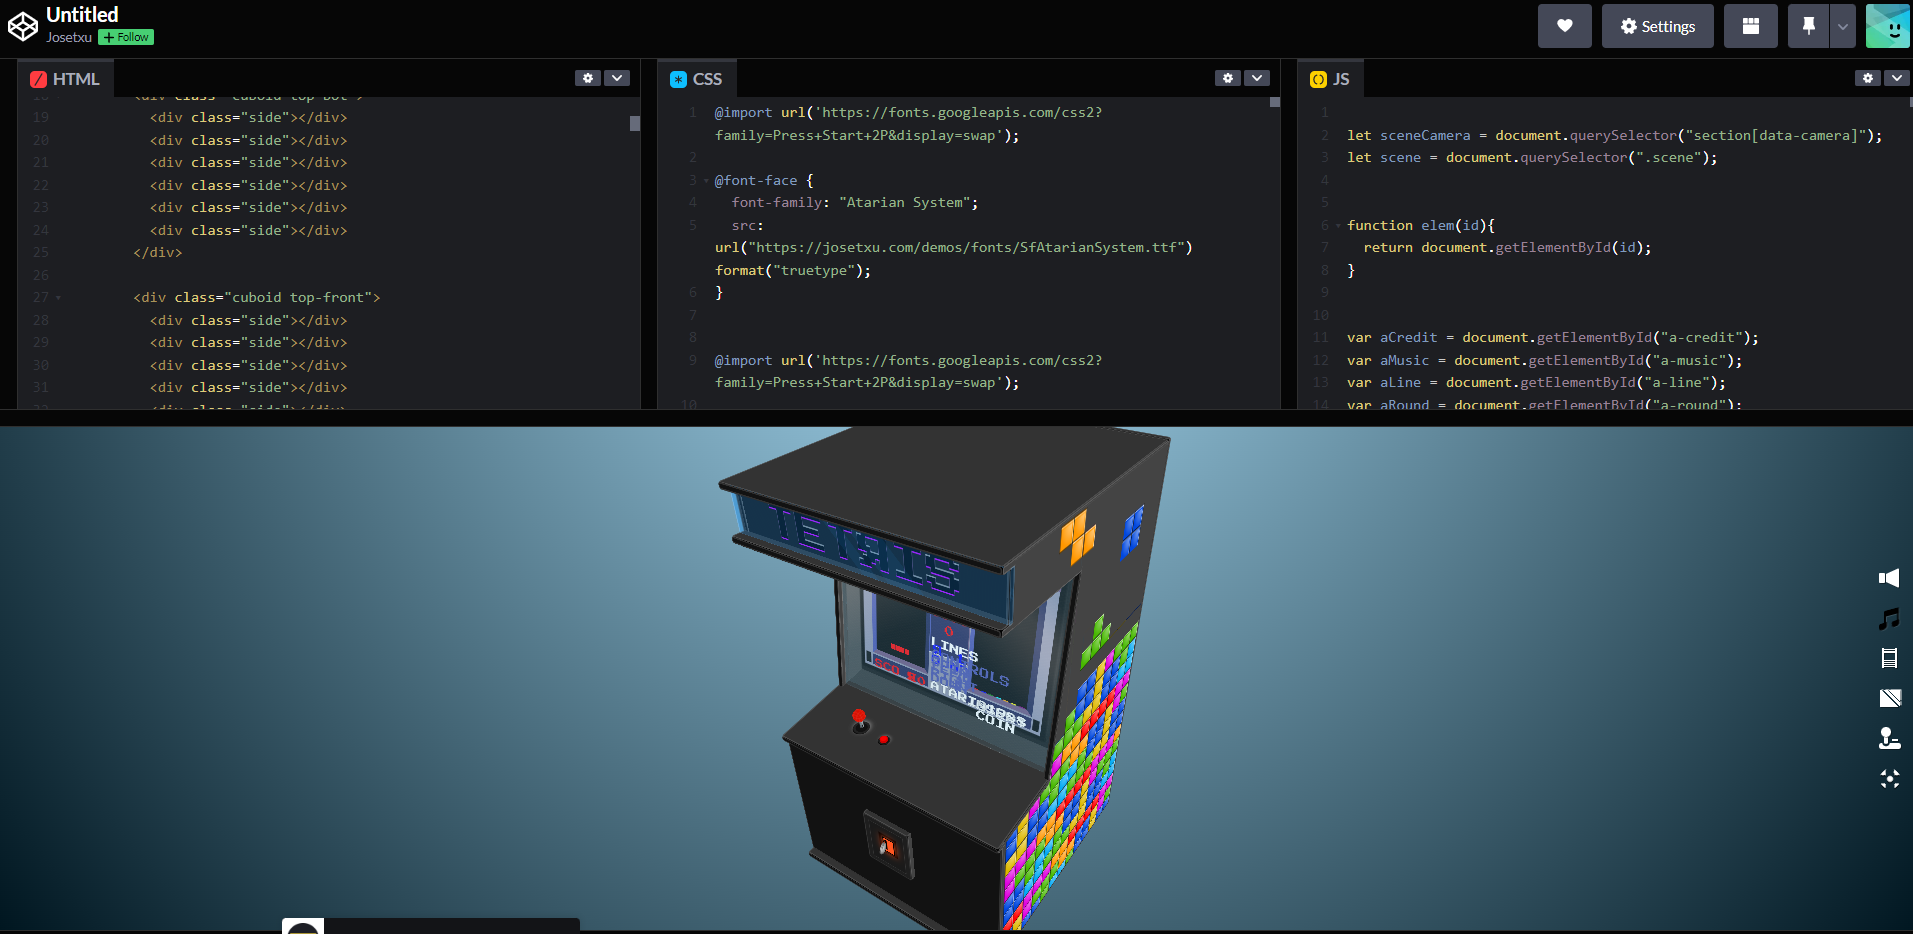Click 'return document.getElementById(id)' line
Screen dimensions: 1913x934
coord(1507,248)
